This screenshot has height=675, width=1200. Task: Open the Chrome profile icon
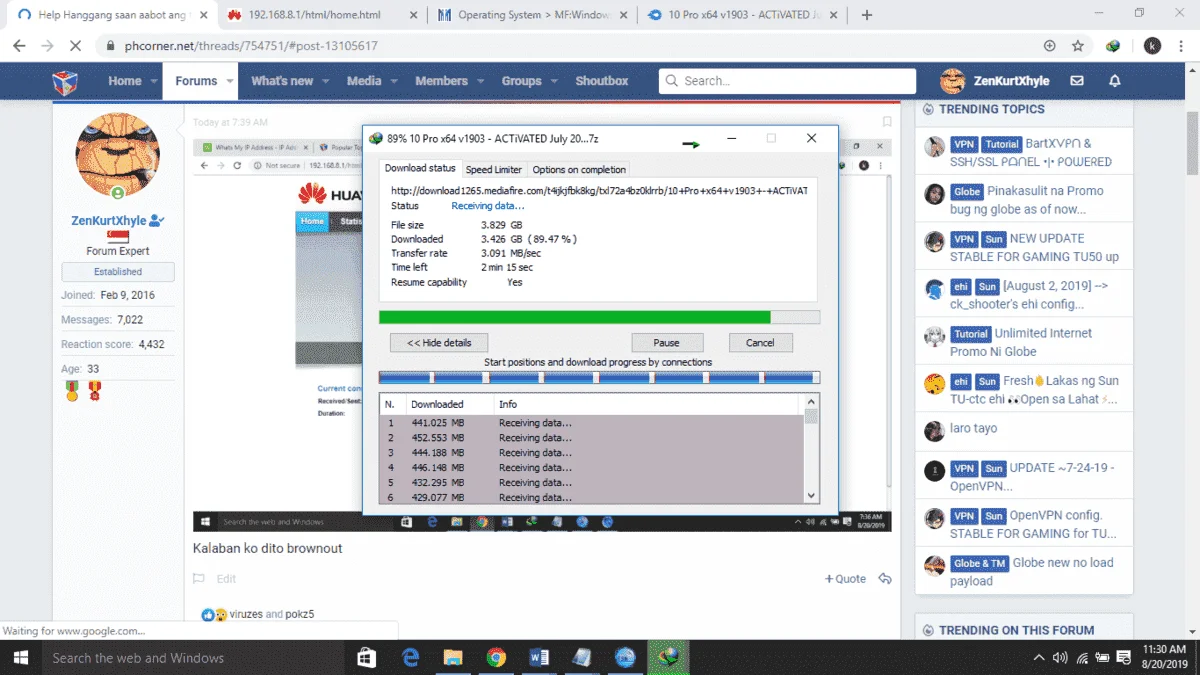tap(1152, 46)
